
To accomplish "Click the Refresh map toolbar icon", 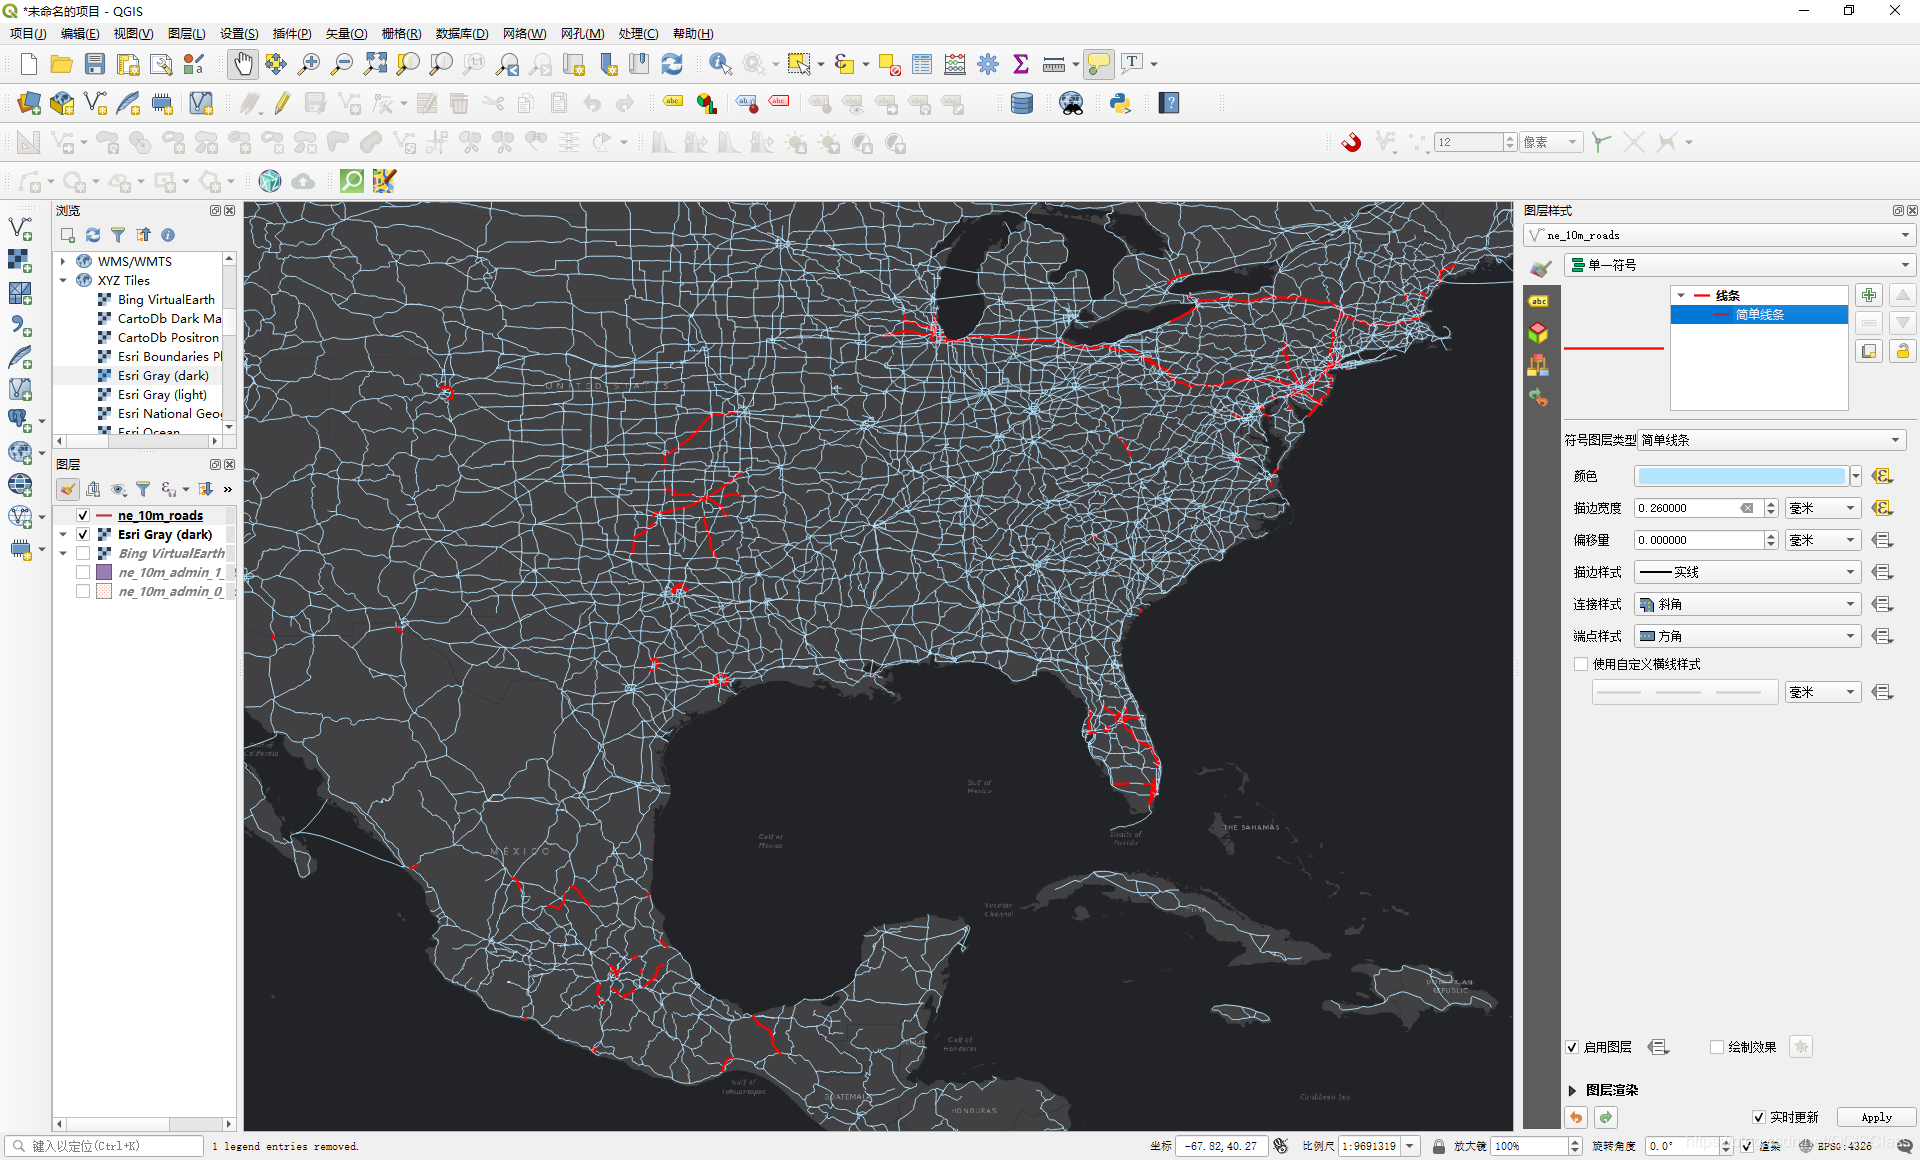I will (672, 64).
